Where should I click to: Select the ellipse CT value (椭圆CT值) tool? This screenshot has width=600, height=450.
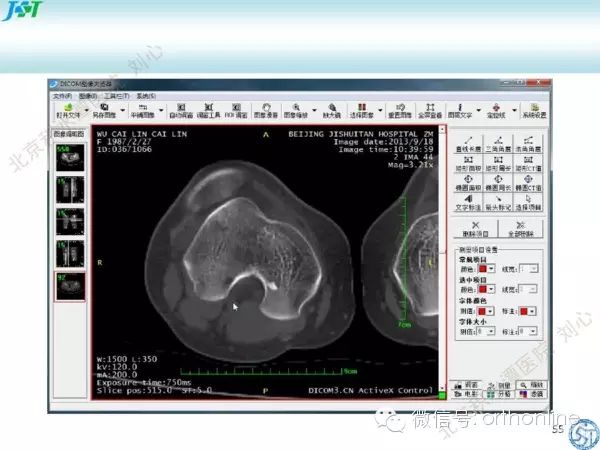click(x=528, y=183)
